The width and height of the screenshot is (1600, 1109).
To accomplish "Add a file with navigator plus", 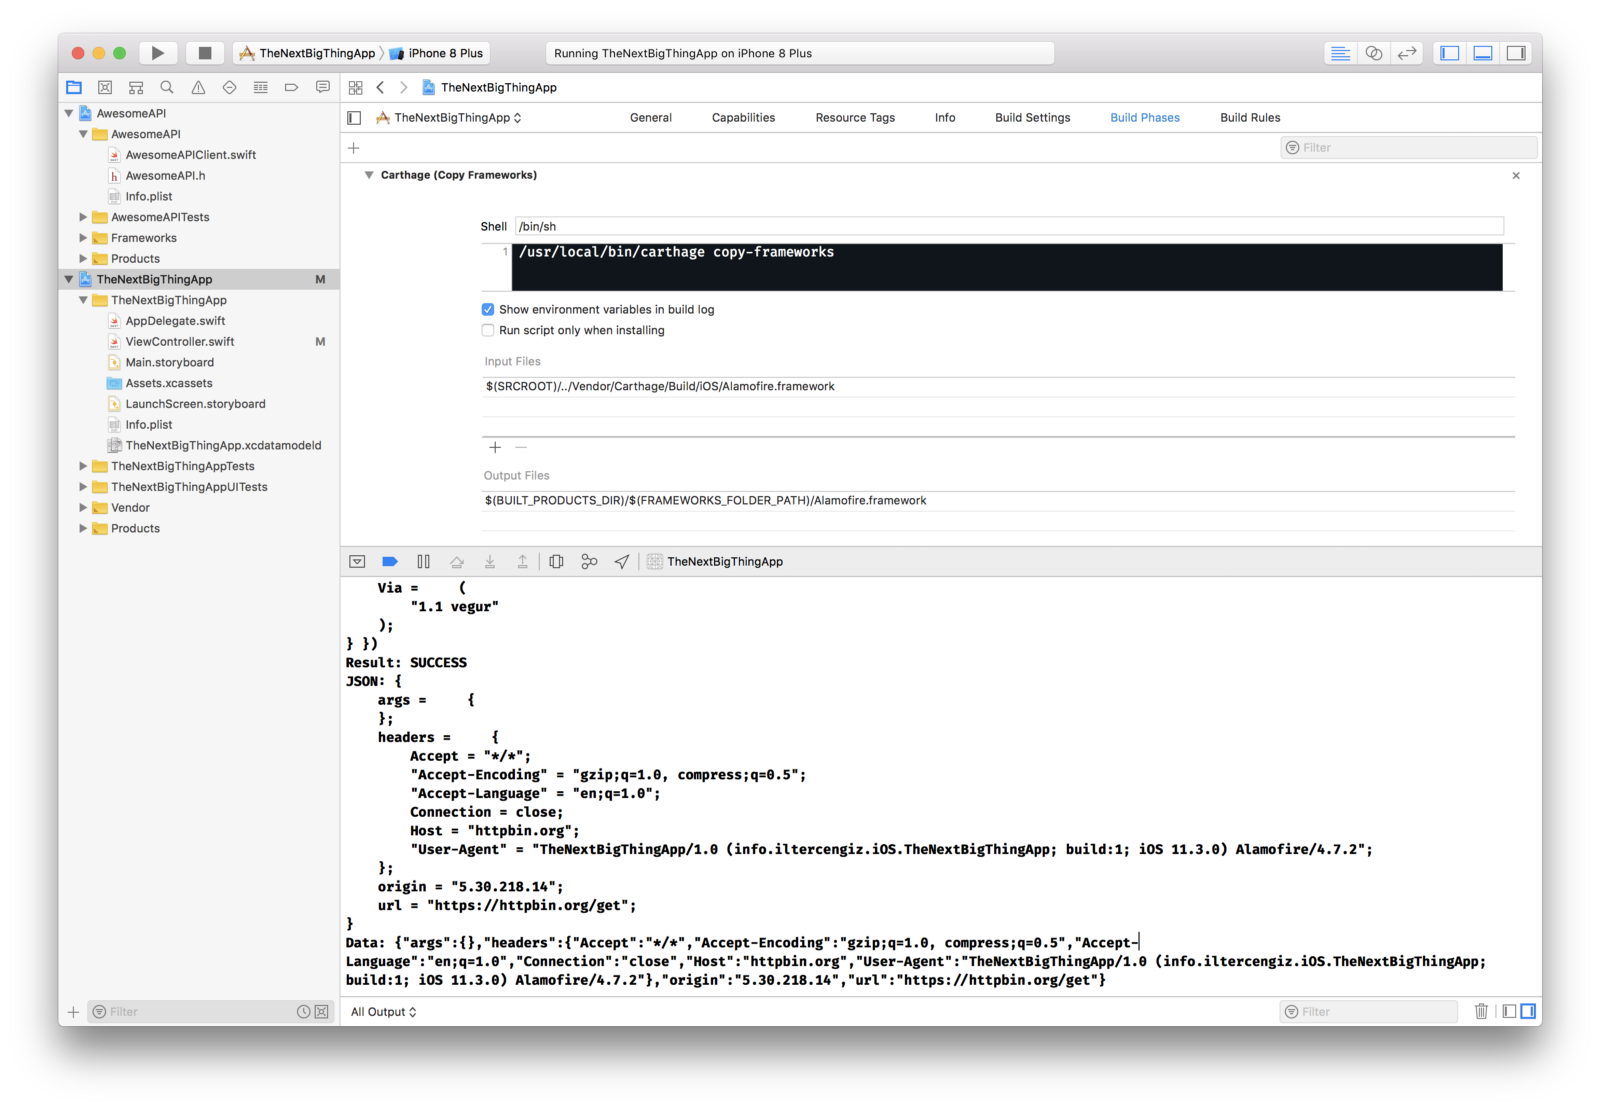I will click(73, 1011).
